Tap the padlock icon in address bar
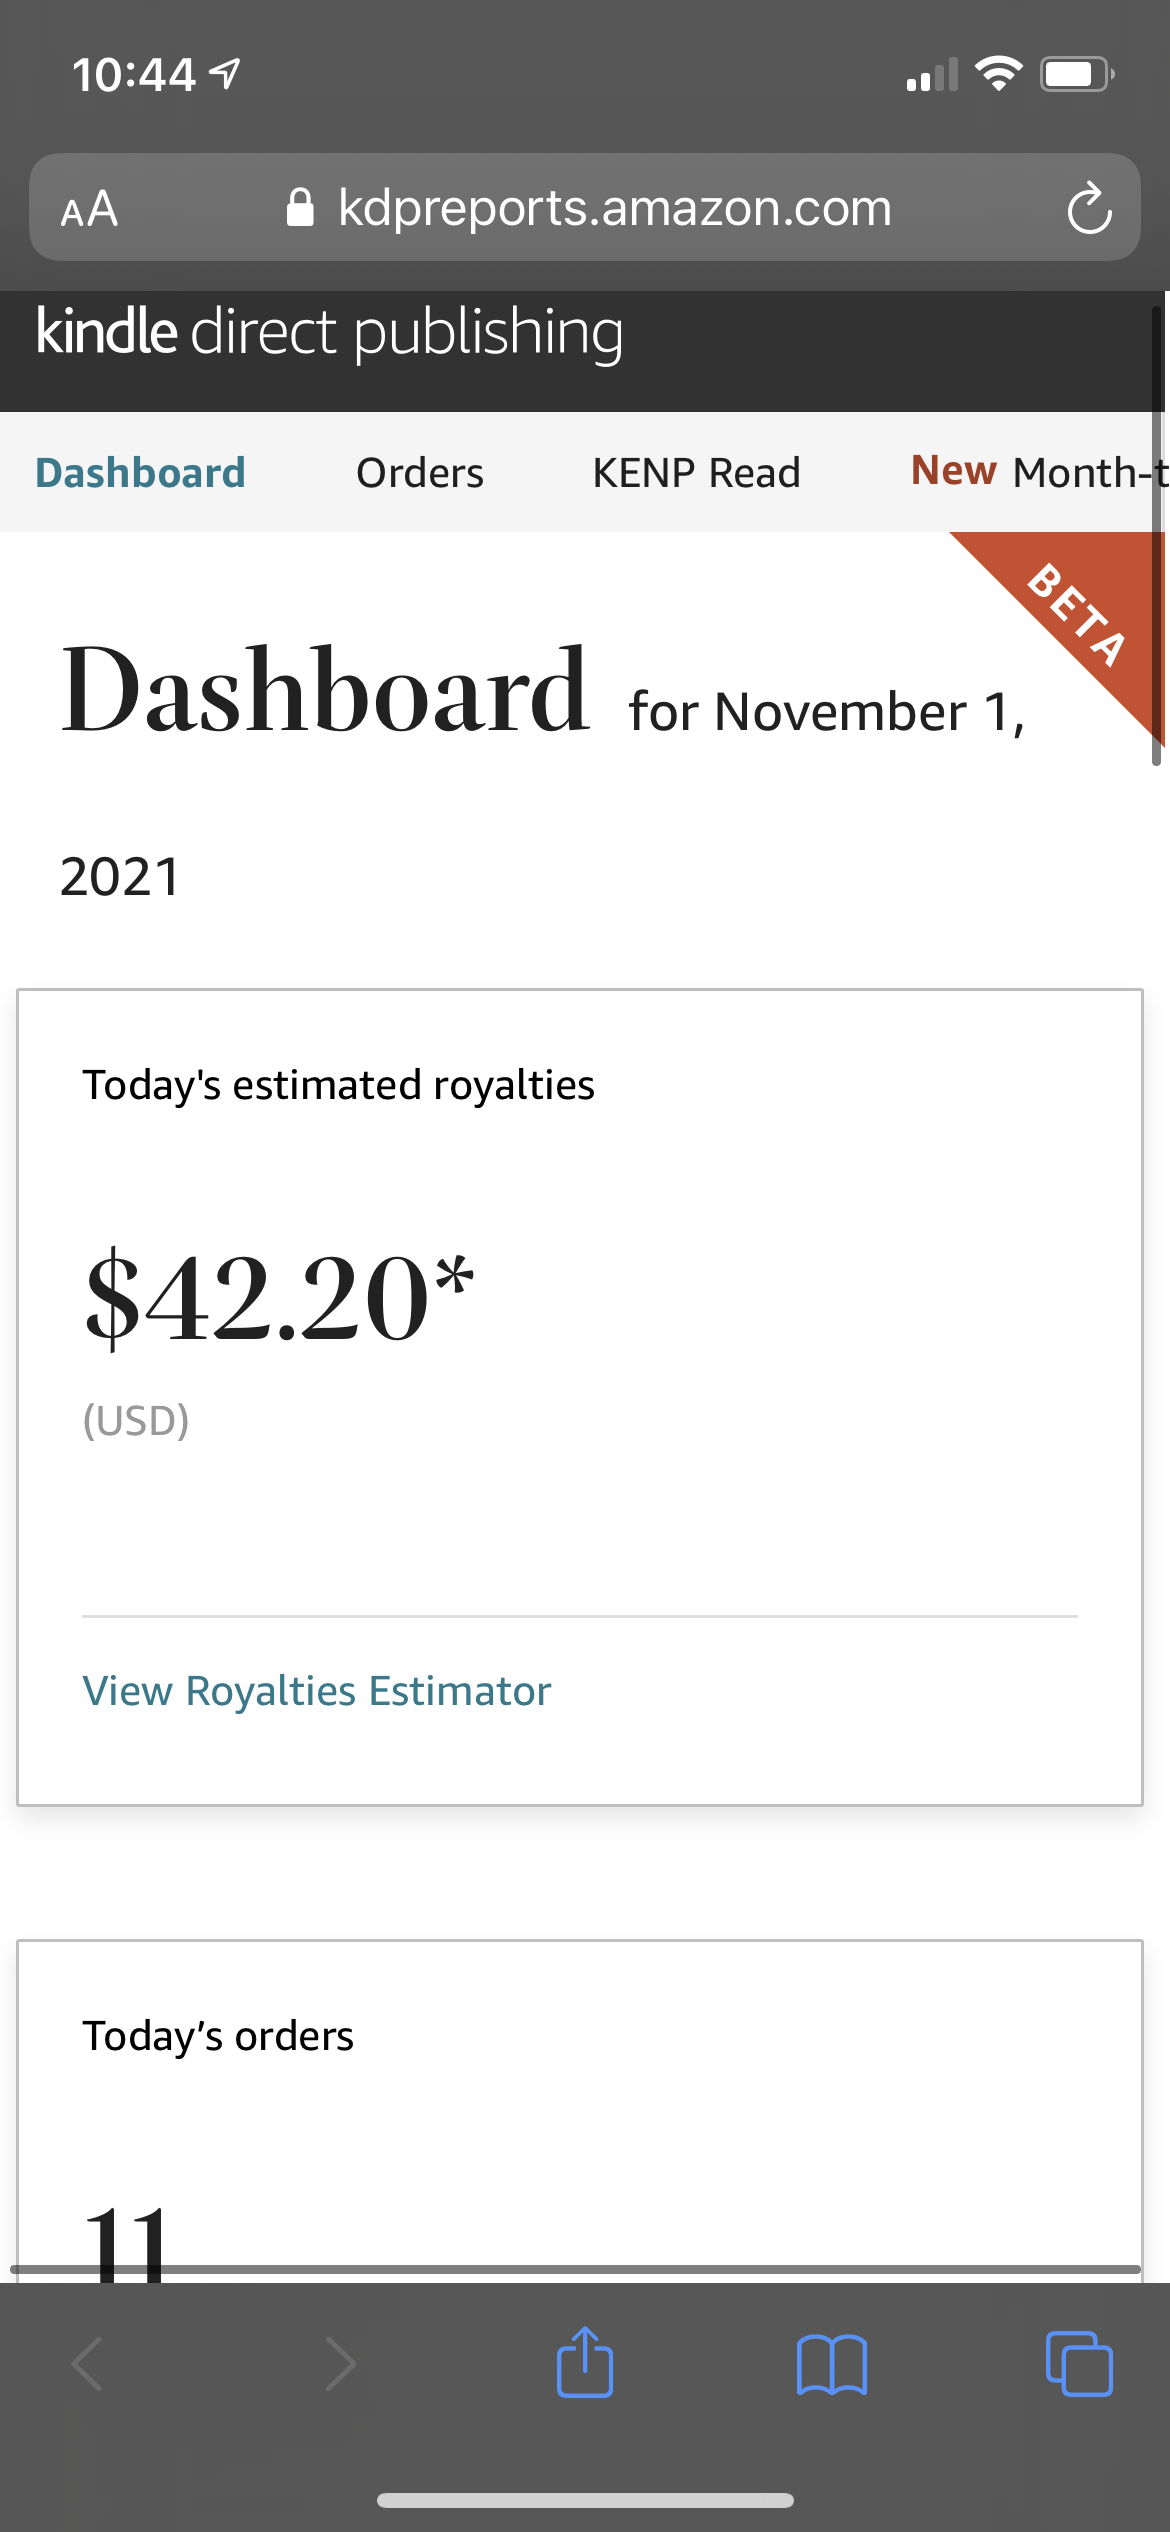 [300, 208]
